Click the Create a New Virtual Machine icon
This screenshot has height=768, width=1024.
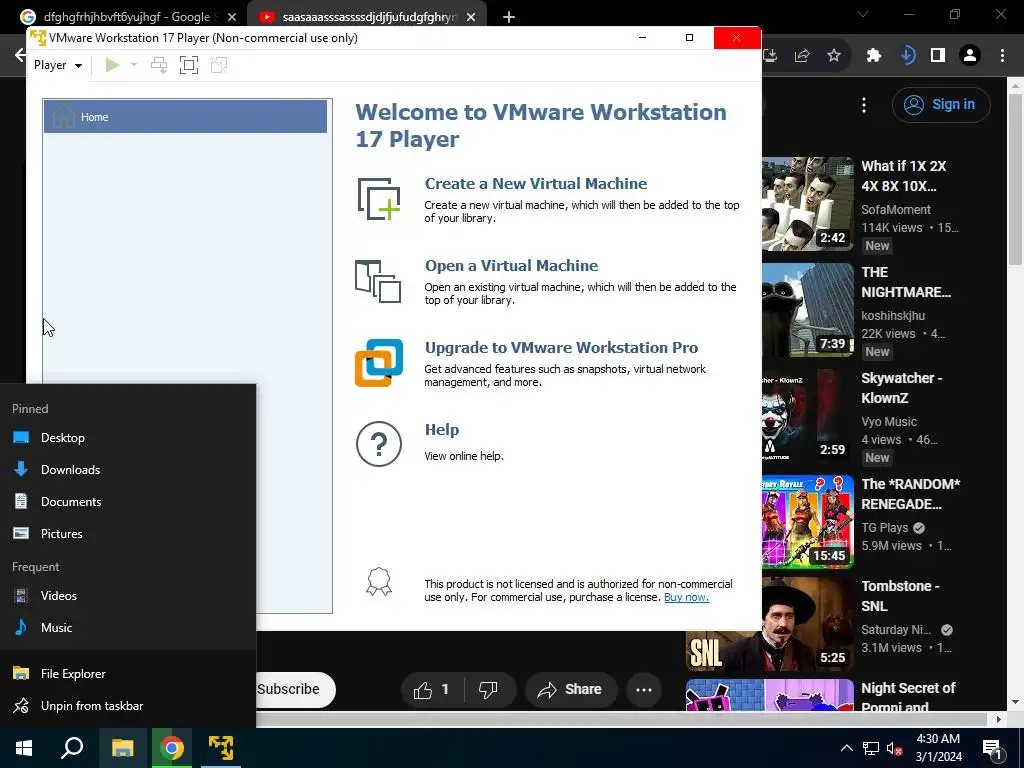click(x=379, y=199)
